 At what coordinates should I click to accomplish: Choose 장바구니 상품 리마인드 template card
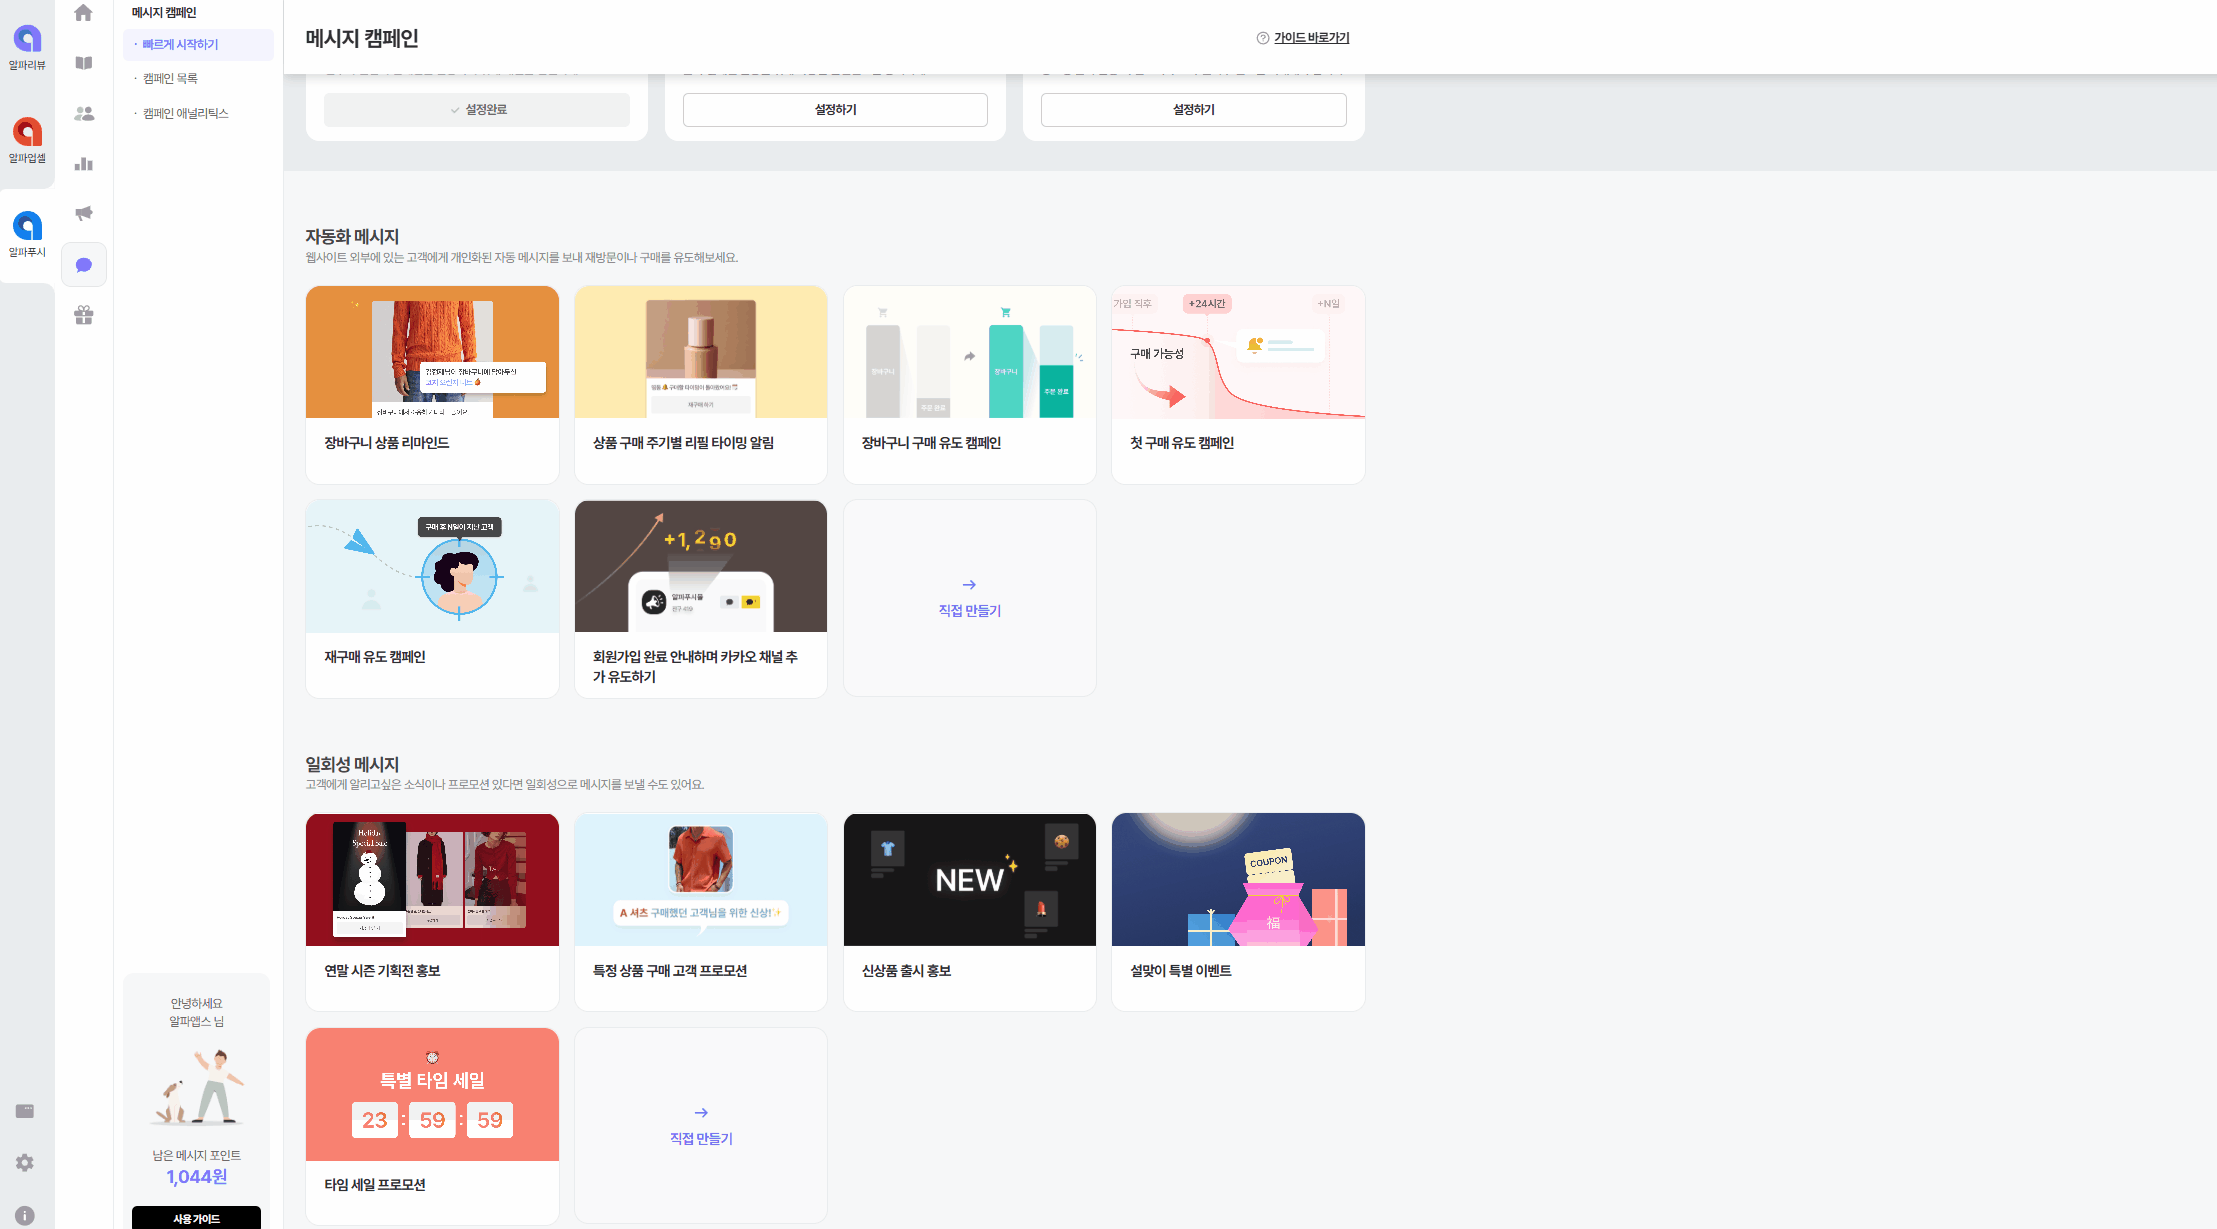coord(432,384)
